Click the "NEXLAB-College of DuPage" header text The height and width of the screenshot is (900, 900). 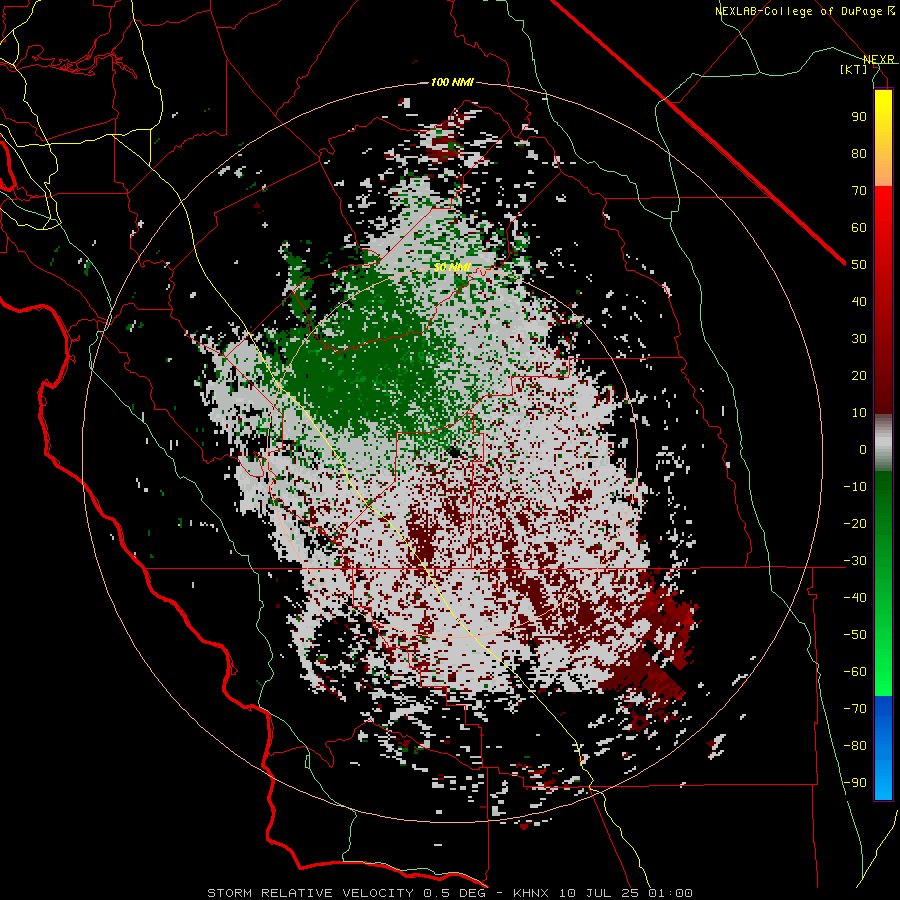point(798,11)
